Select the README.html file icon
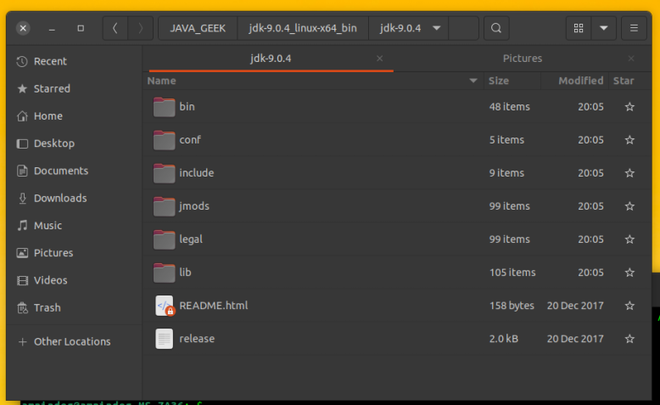 pos(164,306)
